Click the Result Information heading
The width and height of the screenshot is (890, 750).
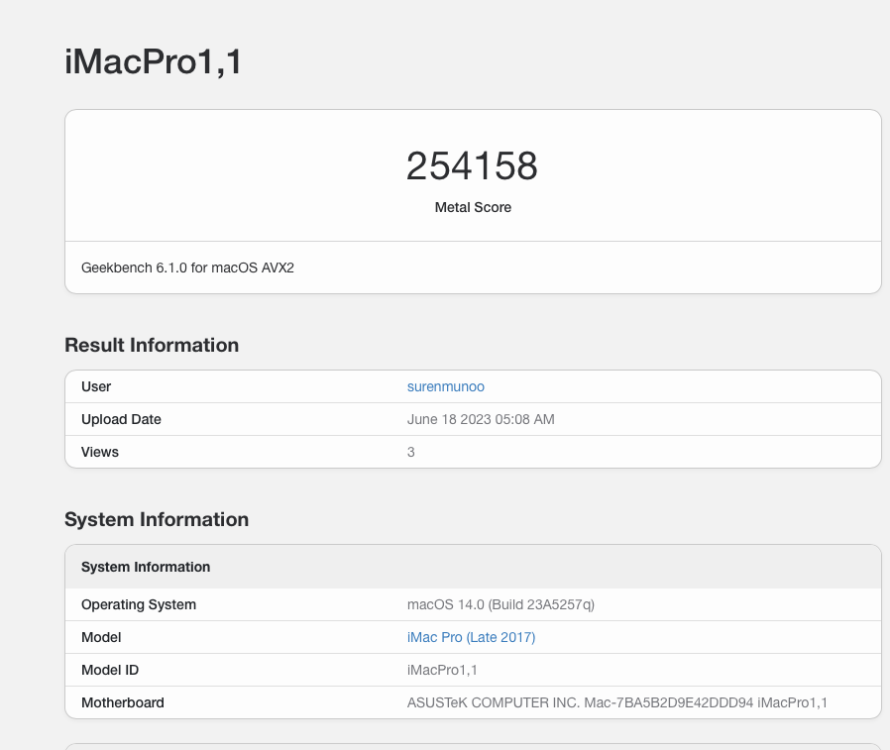[x=152, y=345]
